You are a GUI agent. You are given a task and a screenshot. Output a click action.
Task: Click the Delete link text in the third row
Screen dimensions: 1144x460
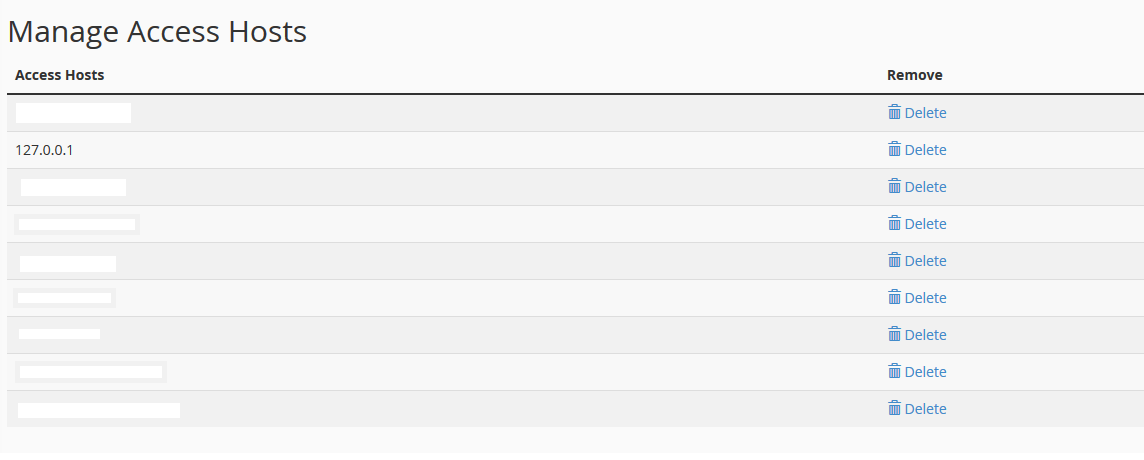[x=925, y=187]
